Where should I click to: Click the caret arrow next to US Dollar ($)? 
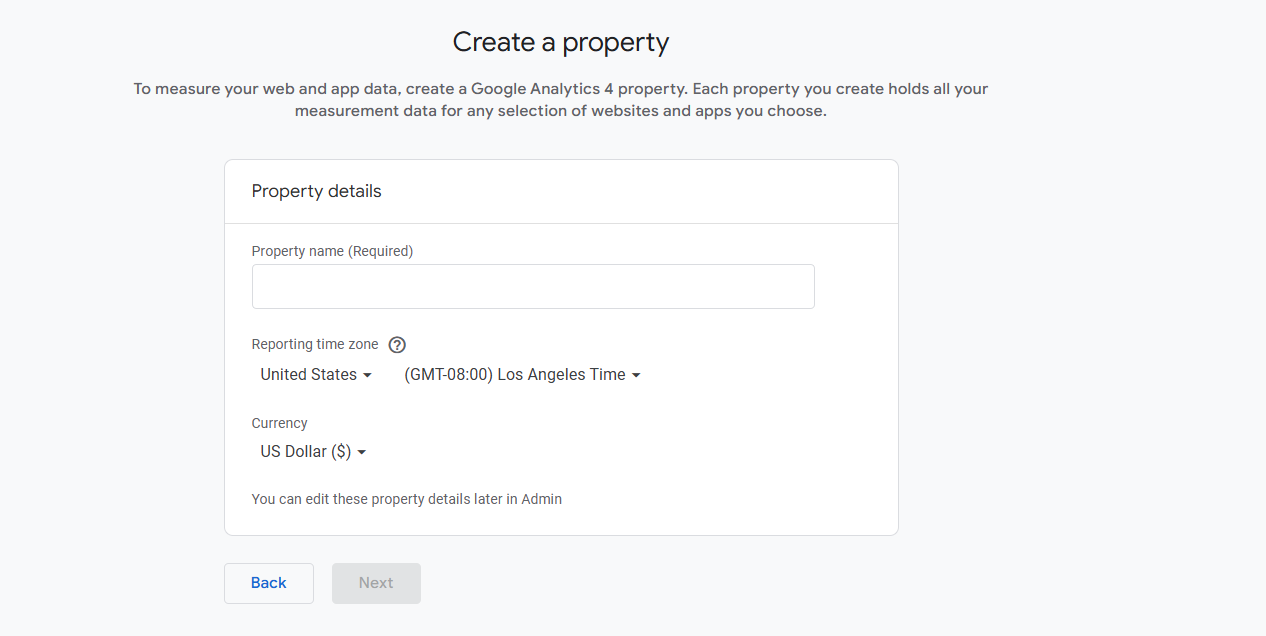(362, 452)
